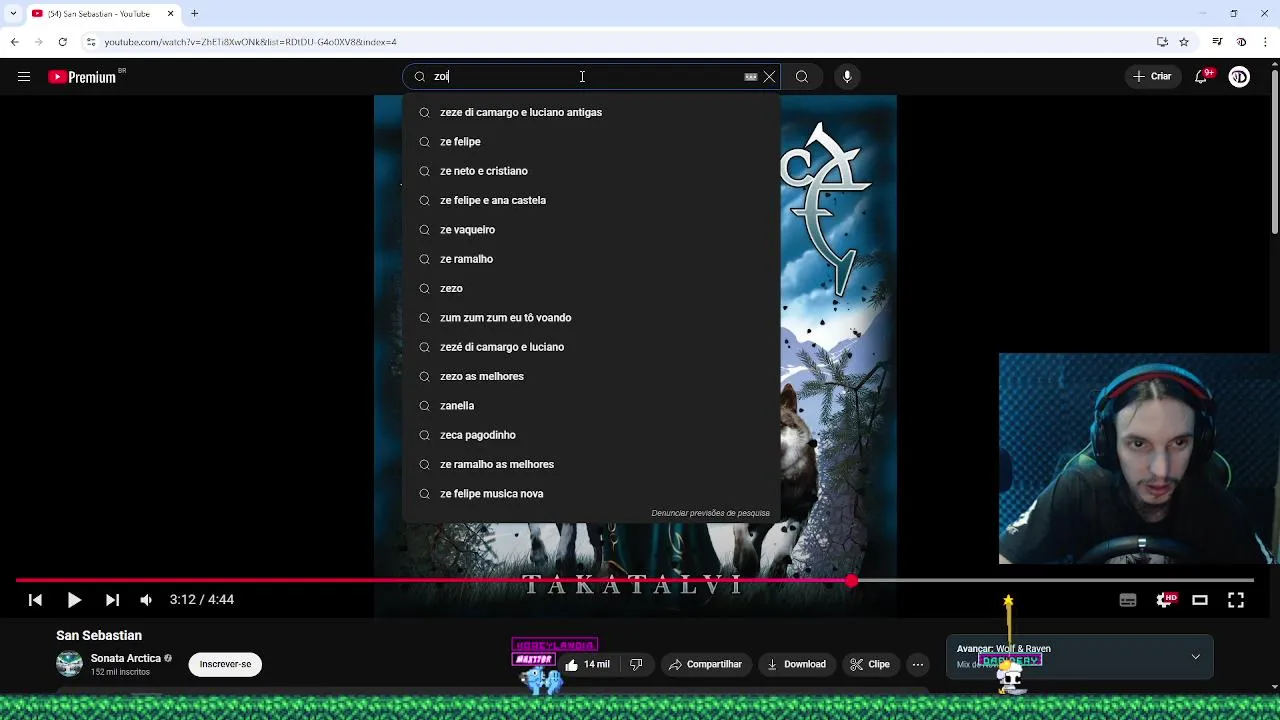Image resolution: width=1280 pixels, height=720 pixels.
Task: Open Chrome profile avatar
Action: point(1241,42)
